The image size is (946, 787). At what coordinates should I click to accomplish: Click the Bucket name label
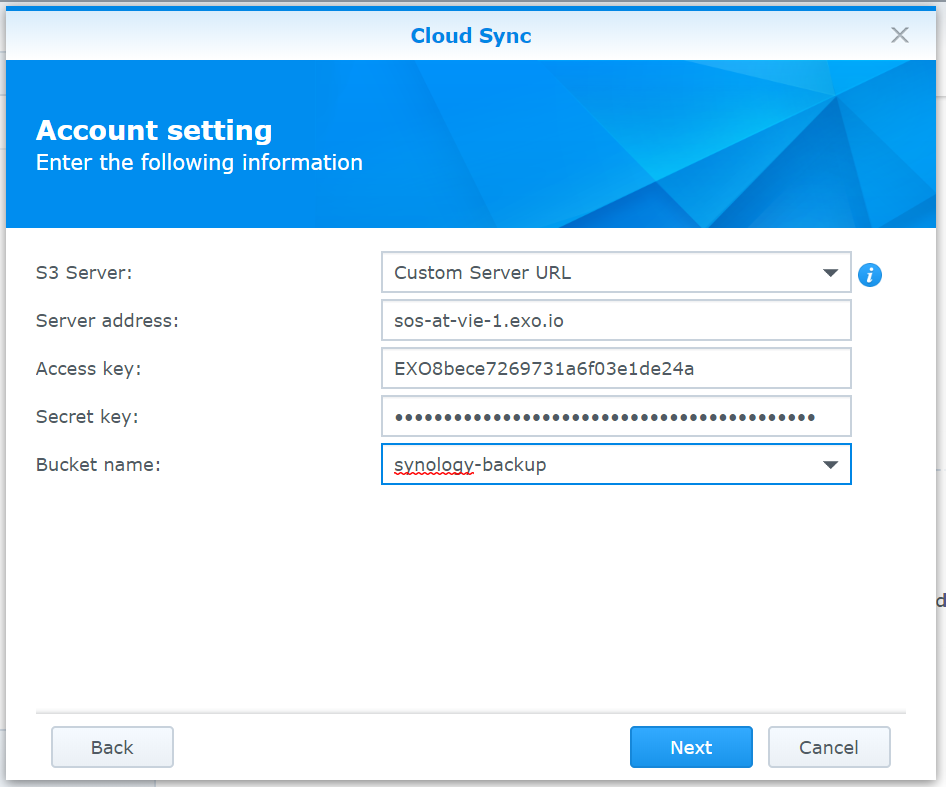point(98,465)
